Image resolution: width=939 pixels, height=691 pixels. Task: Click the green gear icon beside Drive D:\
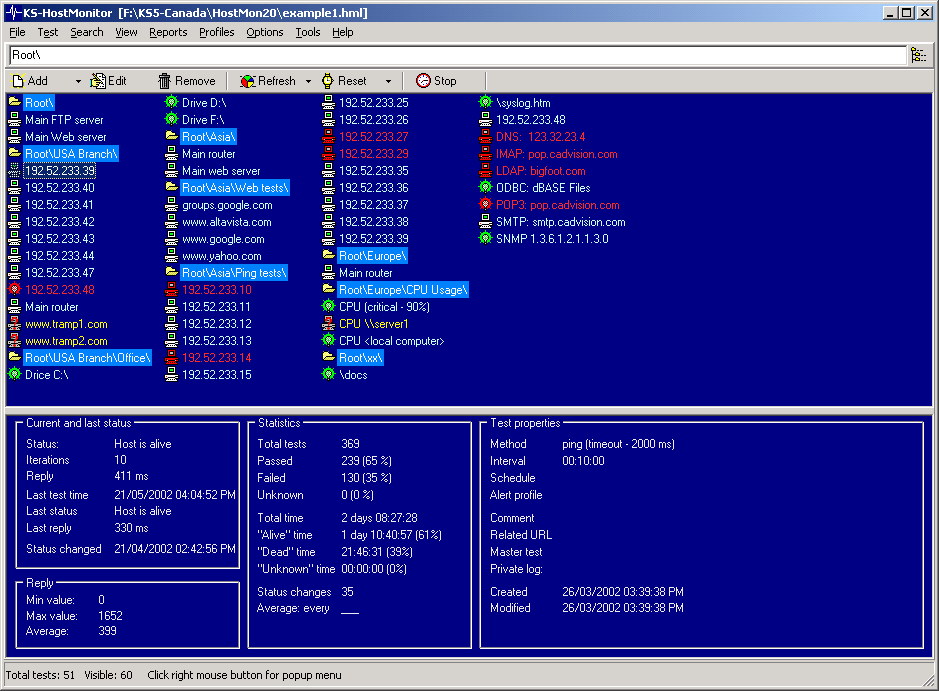pyautogui.click(x=171, y=103)
